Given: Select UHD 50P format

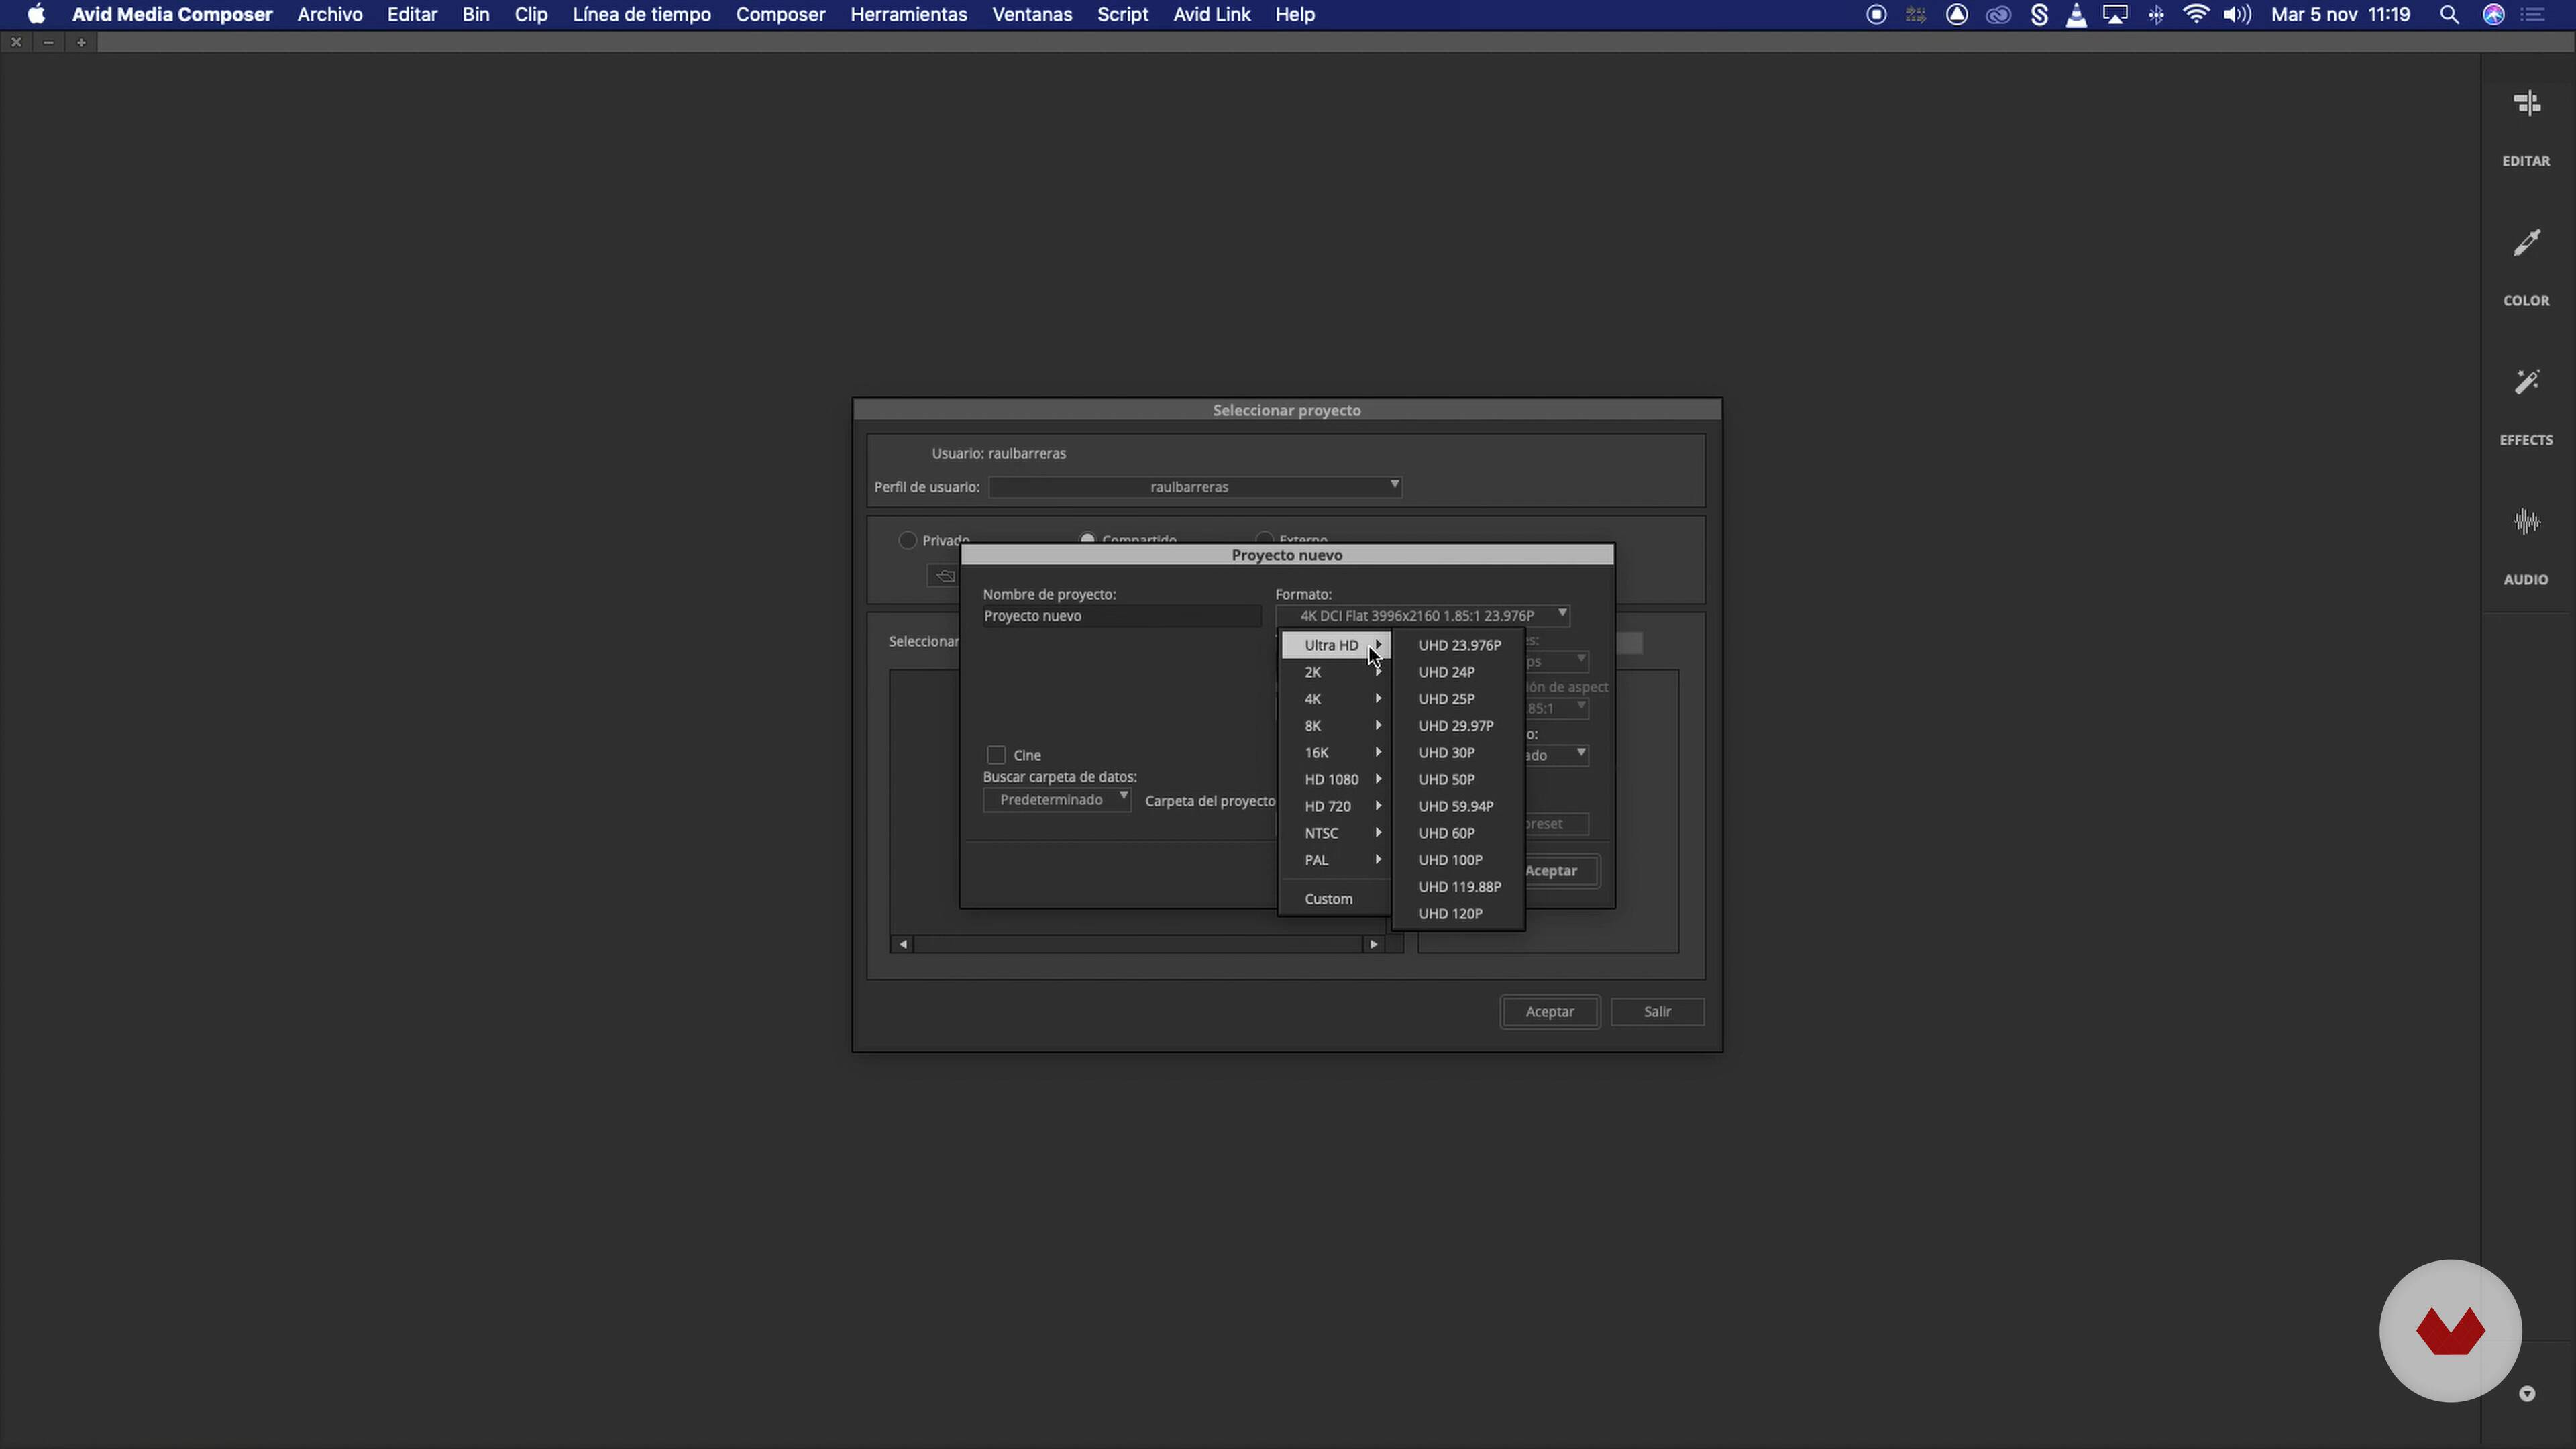Looking at the screenshot, I should (1459, 780).
